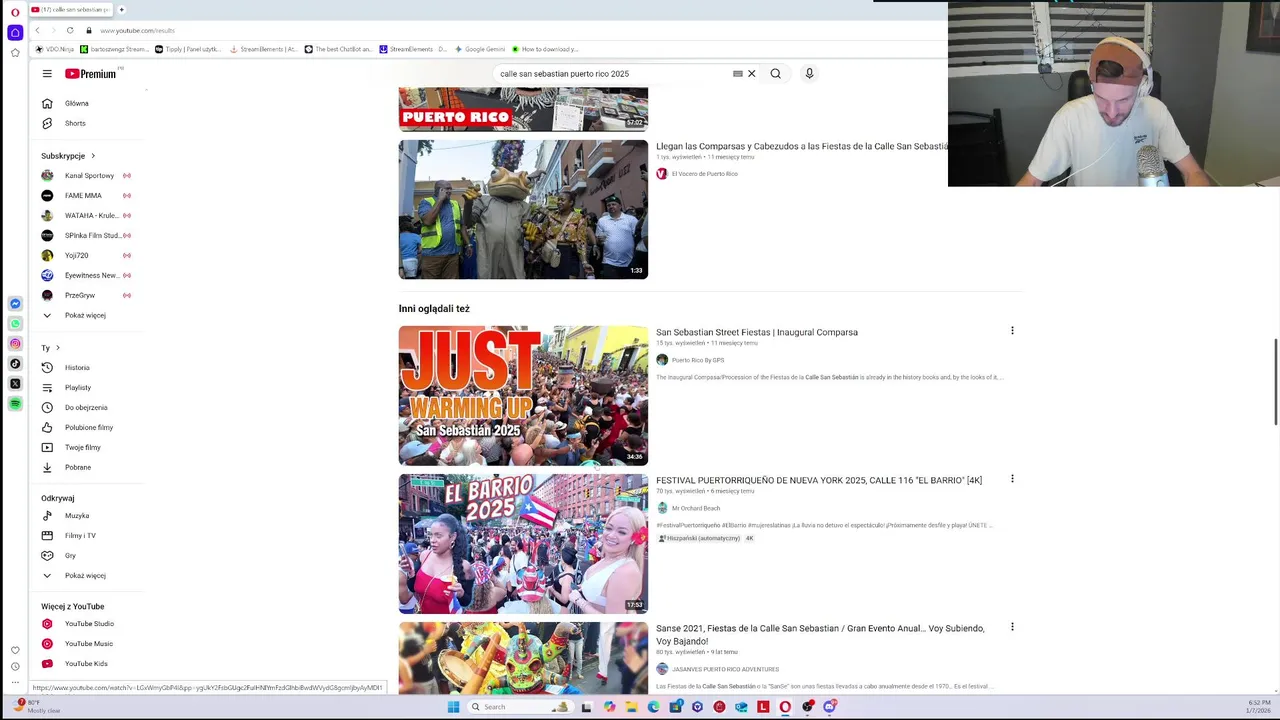Open the YouTube hamburger guide menu

(47, 73)
